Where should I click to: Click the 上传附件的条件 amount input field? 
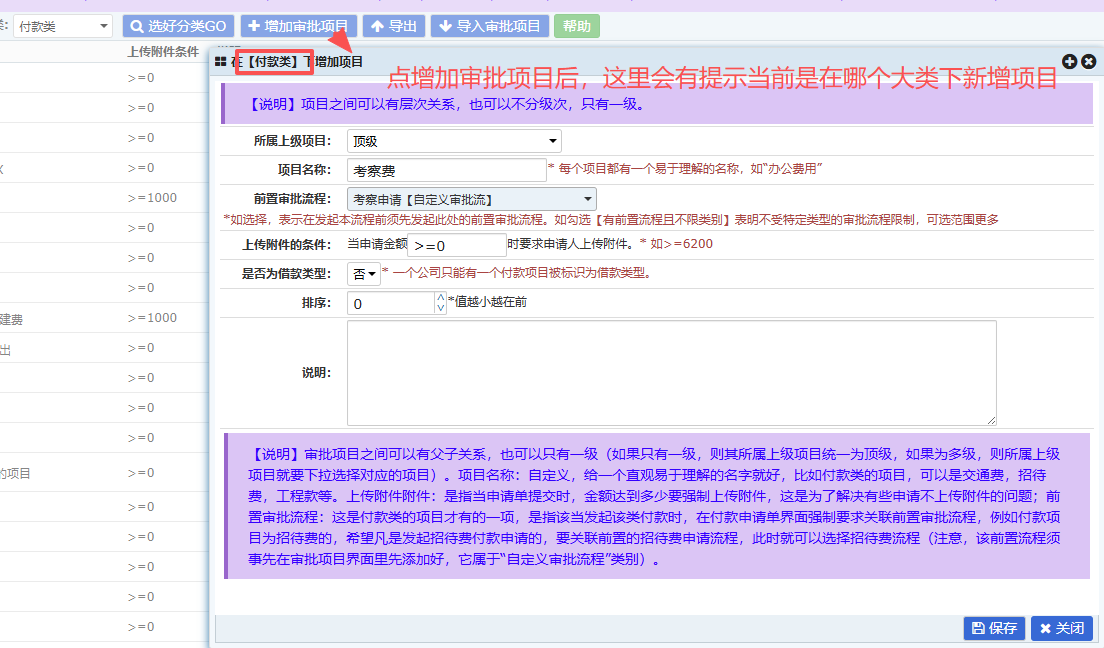tap(456, 244)
